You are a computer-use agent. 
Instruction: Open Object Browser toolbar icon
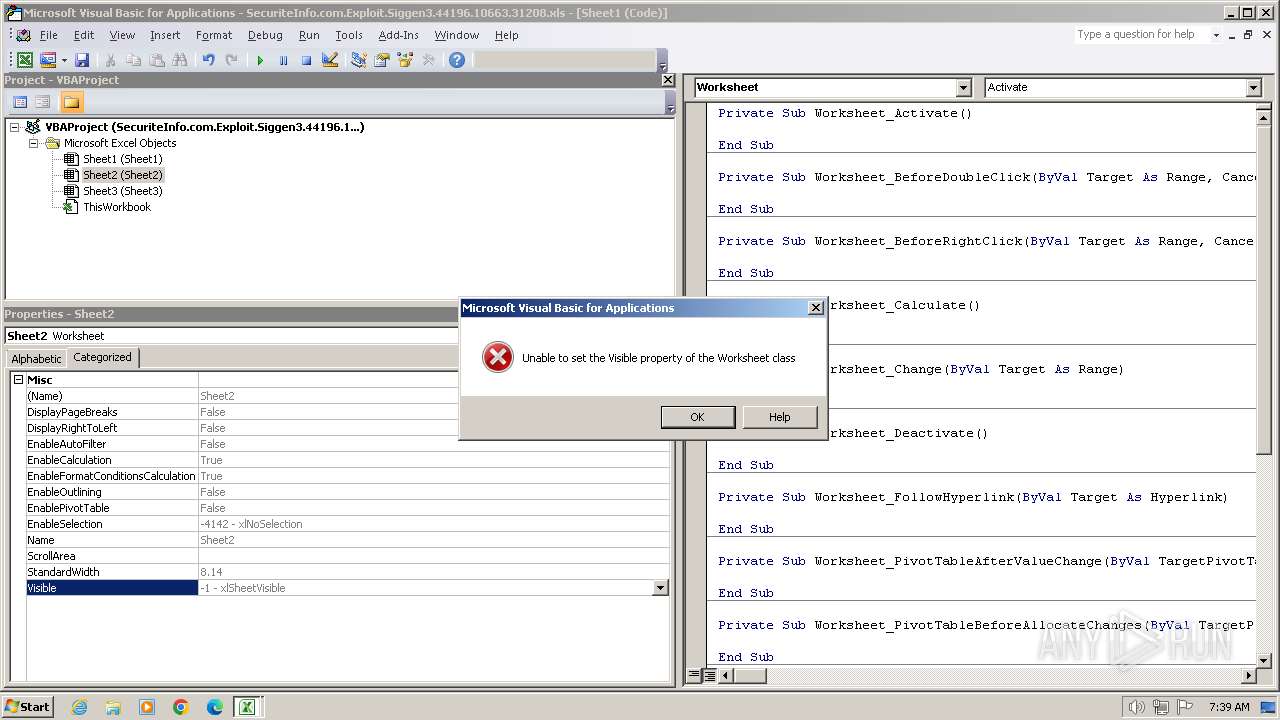[405, 60]
